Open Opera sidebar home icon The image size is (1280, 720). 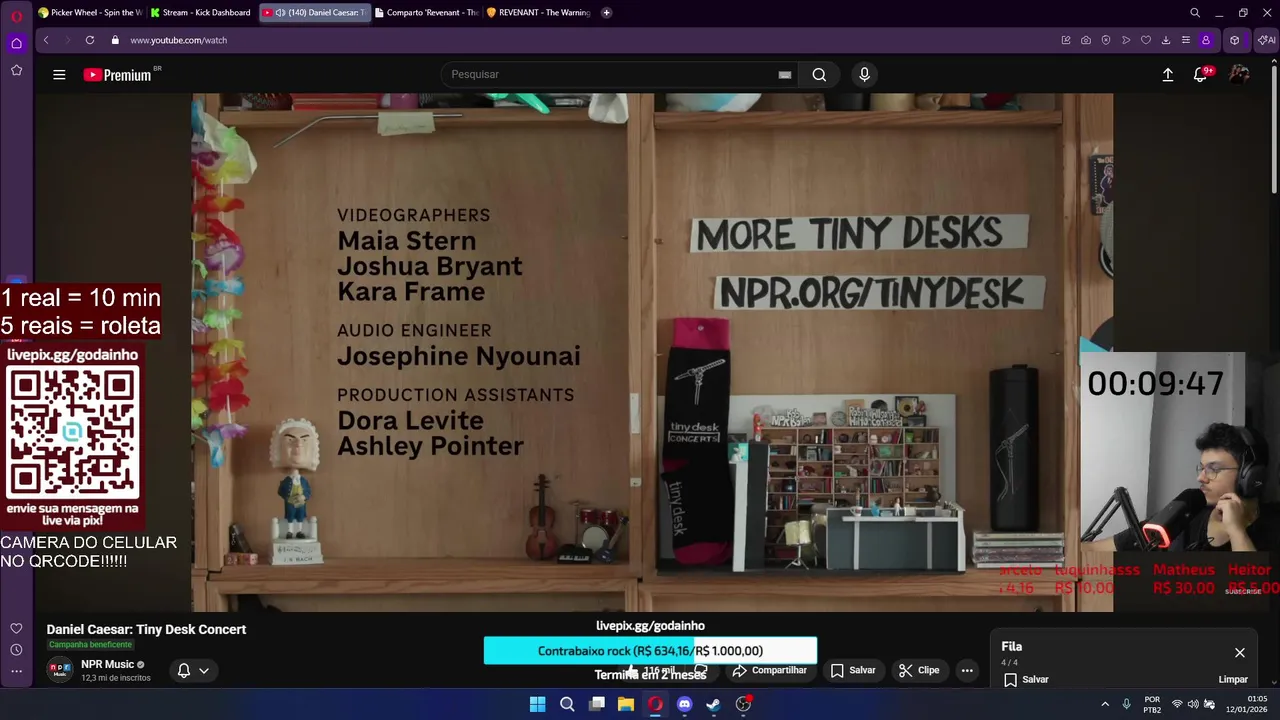pos(16,43)
